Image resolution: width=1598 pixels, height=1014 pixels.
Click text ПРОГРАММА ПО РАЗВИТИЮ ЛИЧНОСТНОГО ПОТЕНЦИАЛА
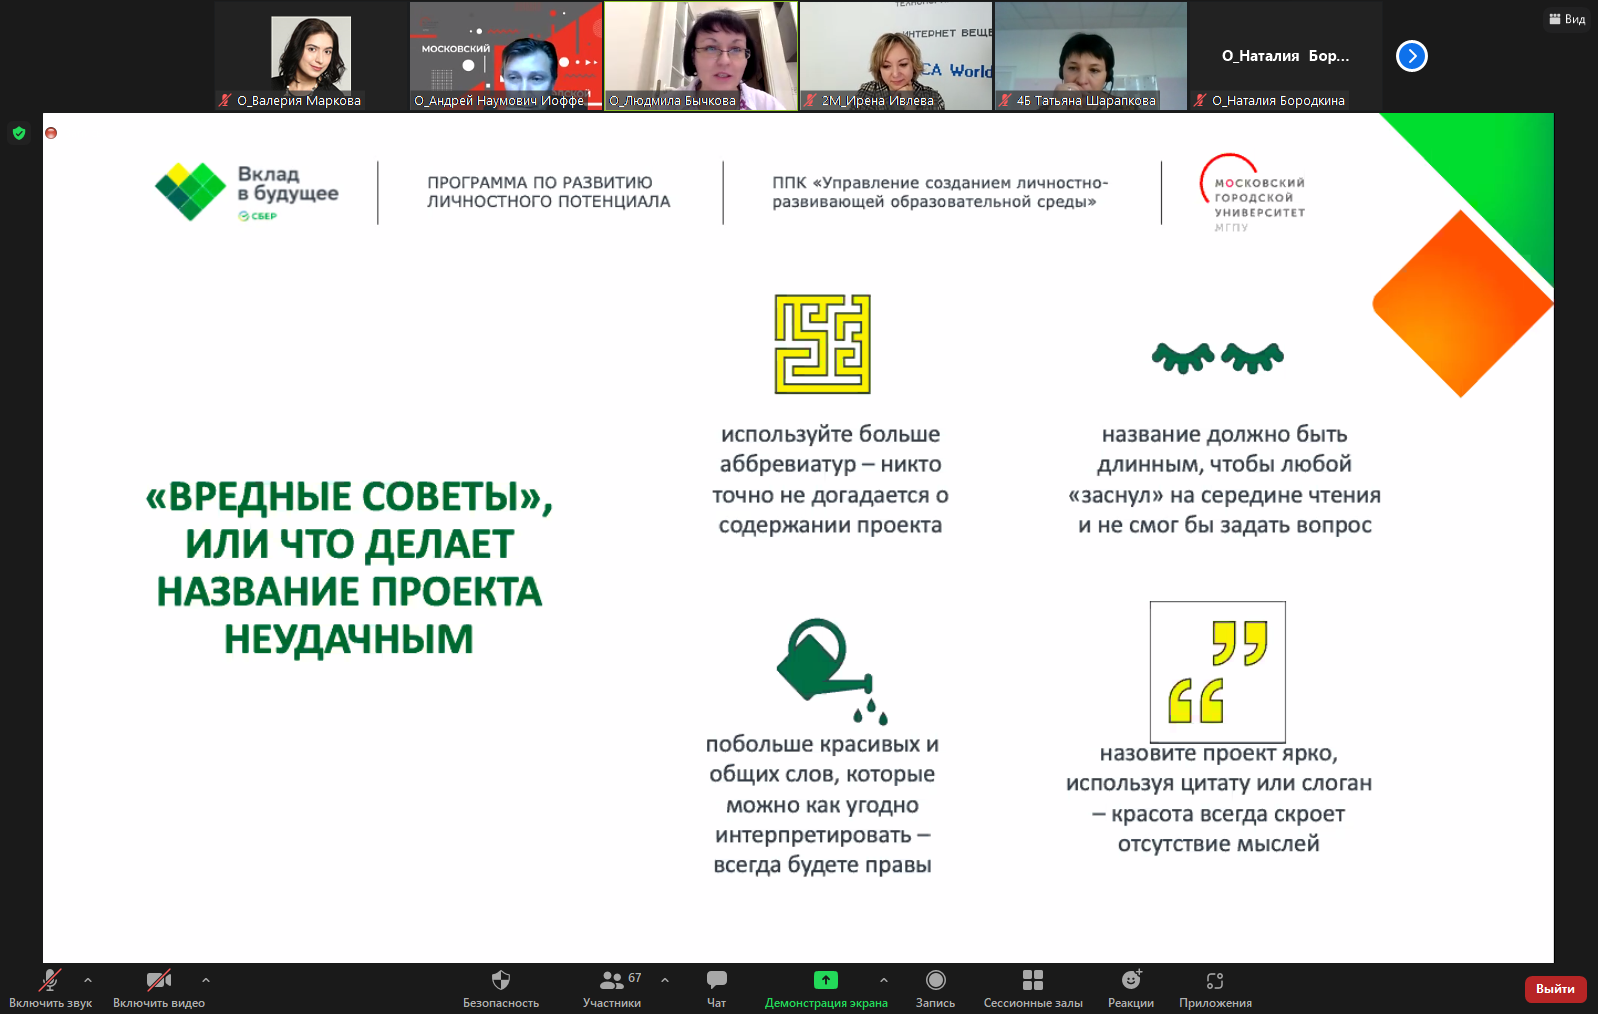click(549, 192)
